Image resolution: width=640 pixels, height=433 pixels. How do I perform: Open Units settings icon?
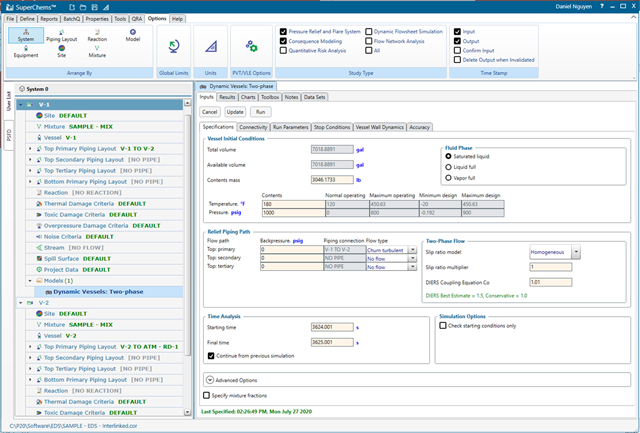(x=211, y=47)
